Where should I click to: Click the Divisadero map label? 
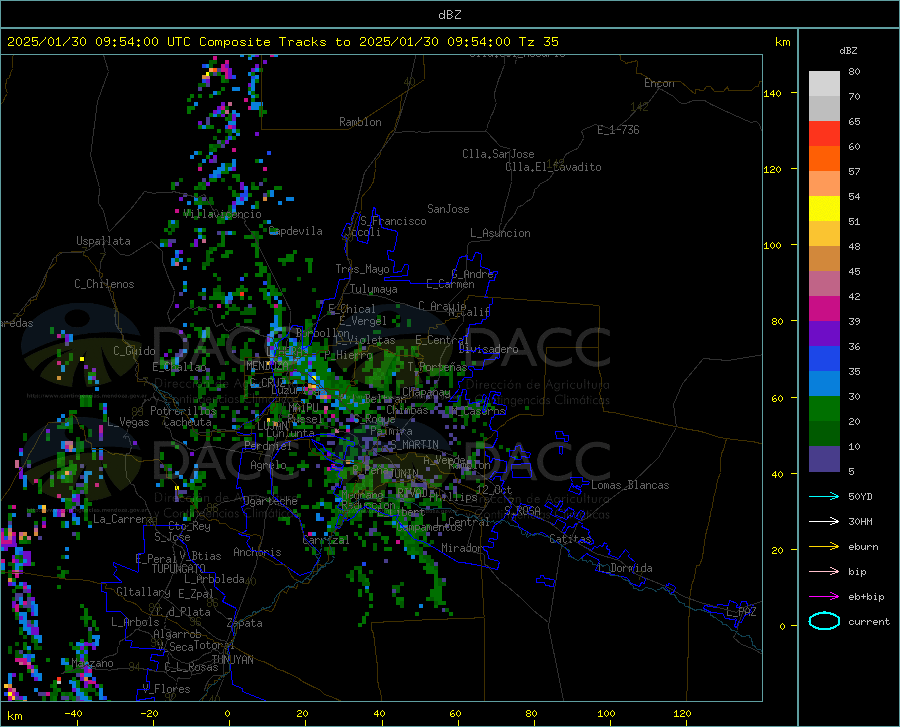click(x=488, y=349)
